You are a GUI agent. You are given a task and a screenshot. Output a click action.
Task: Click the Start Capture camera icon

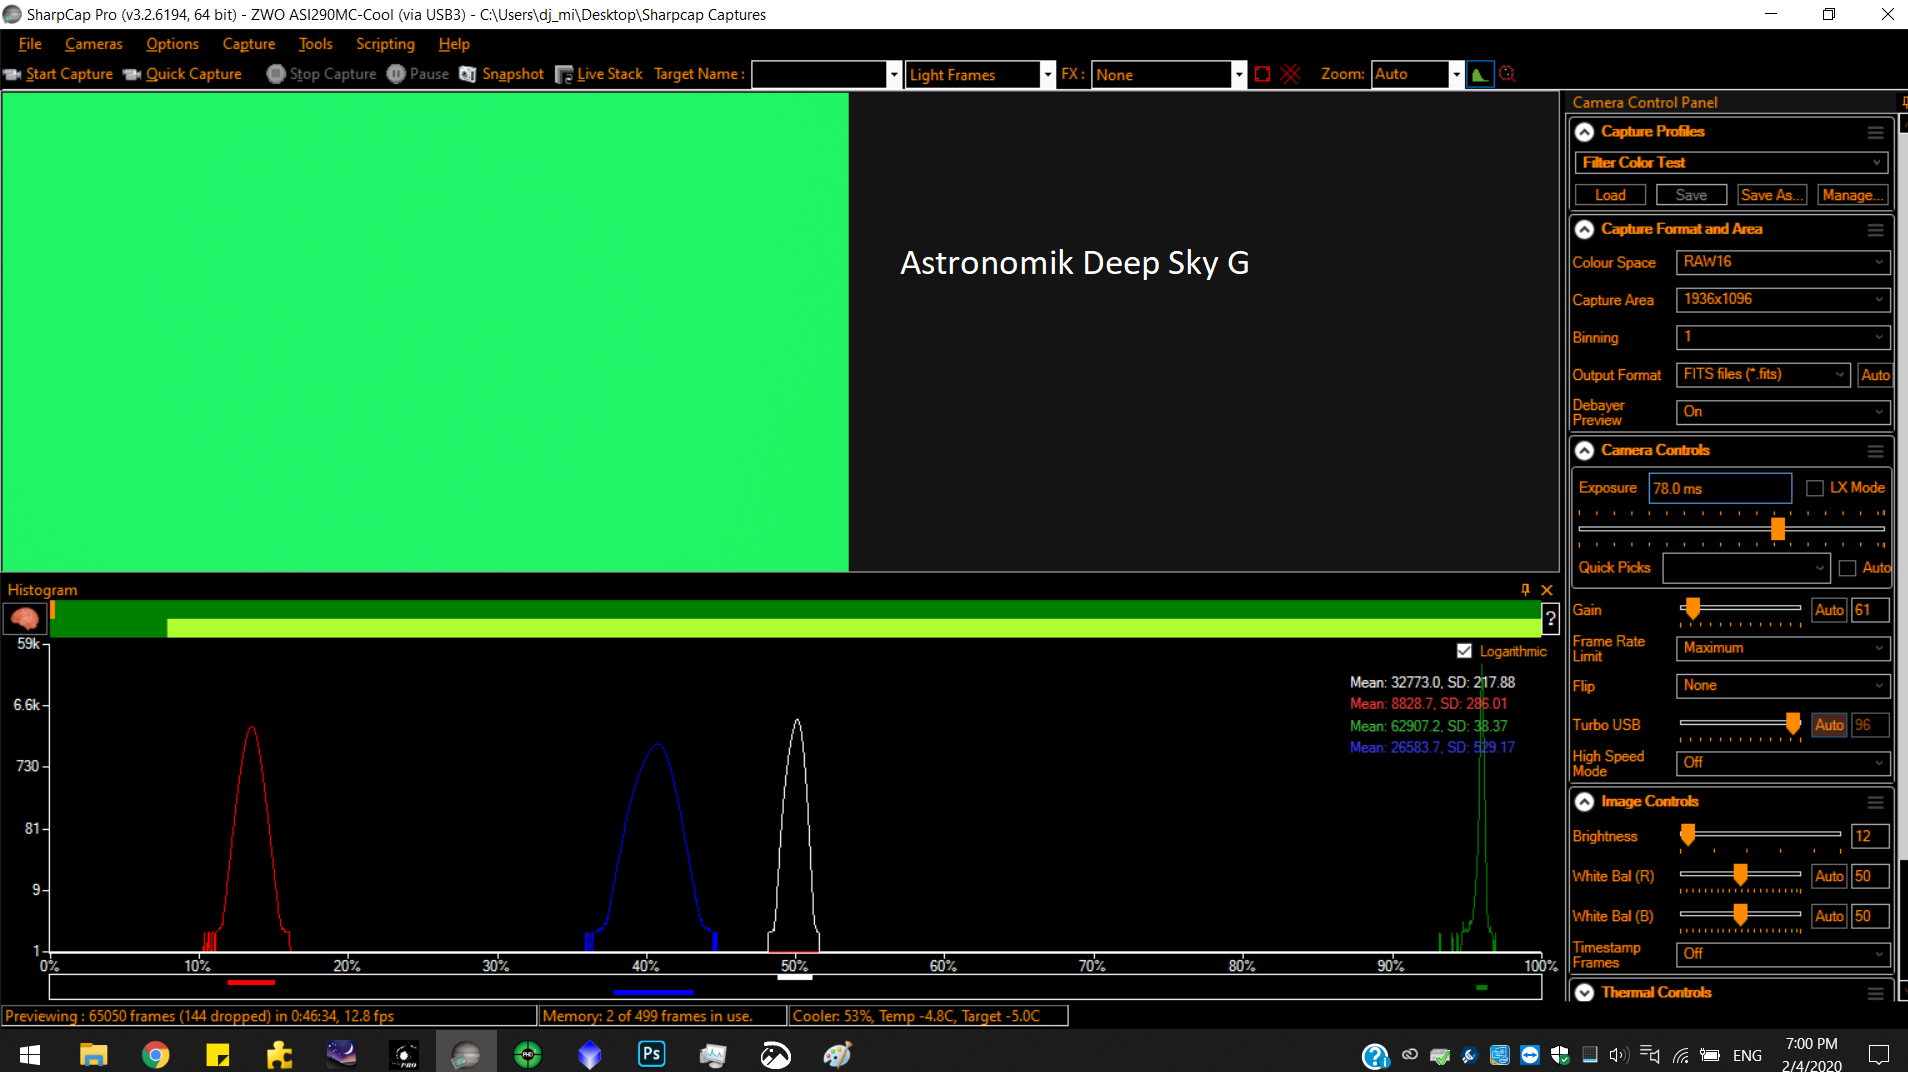pos(13,74)
